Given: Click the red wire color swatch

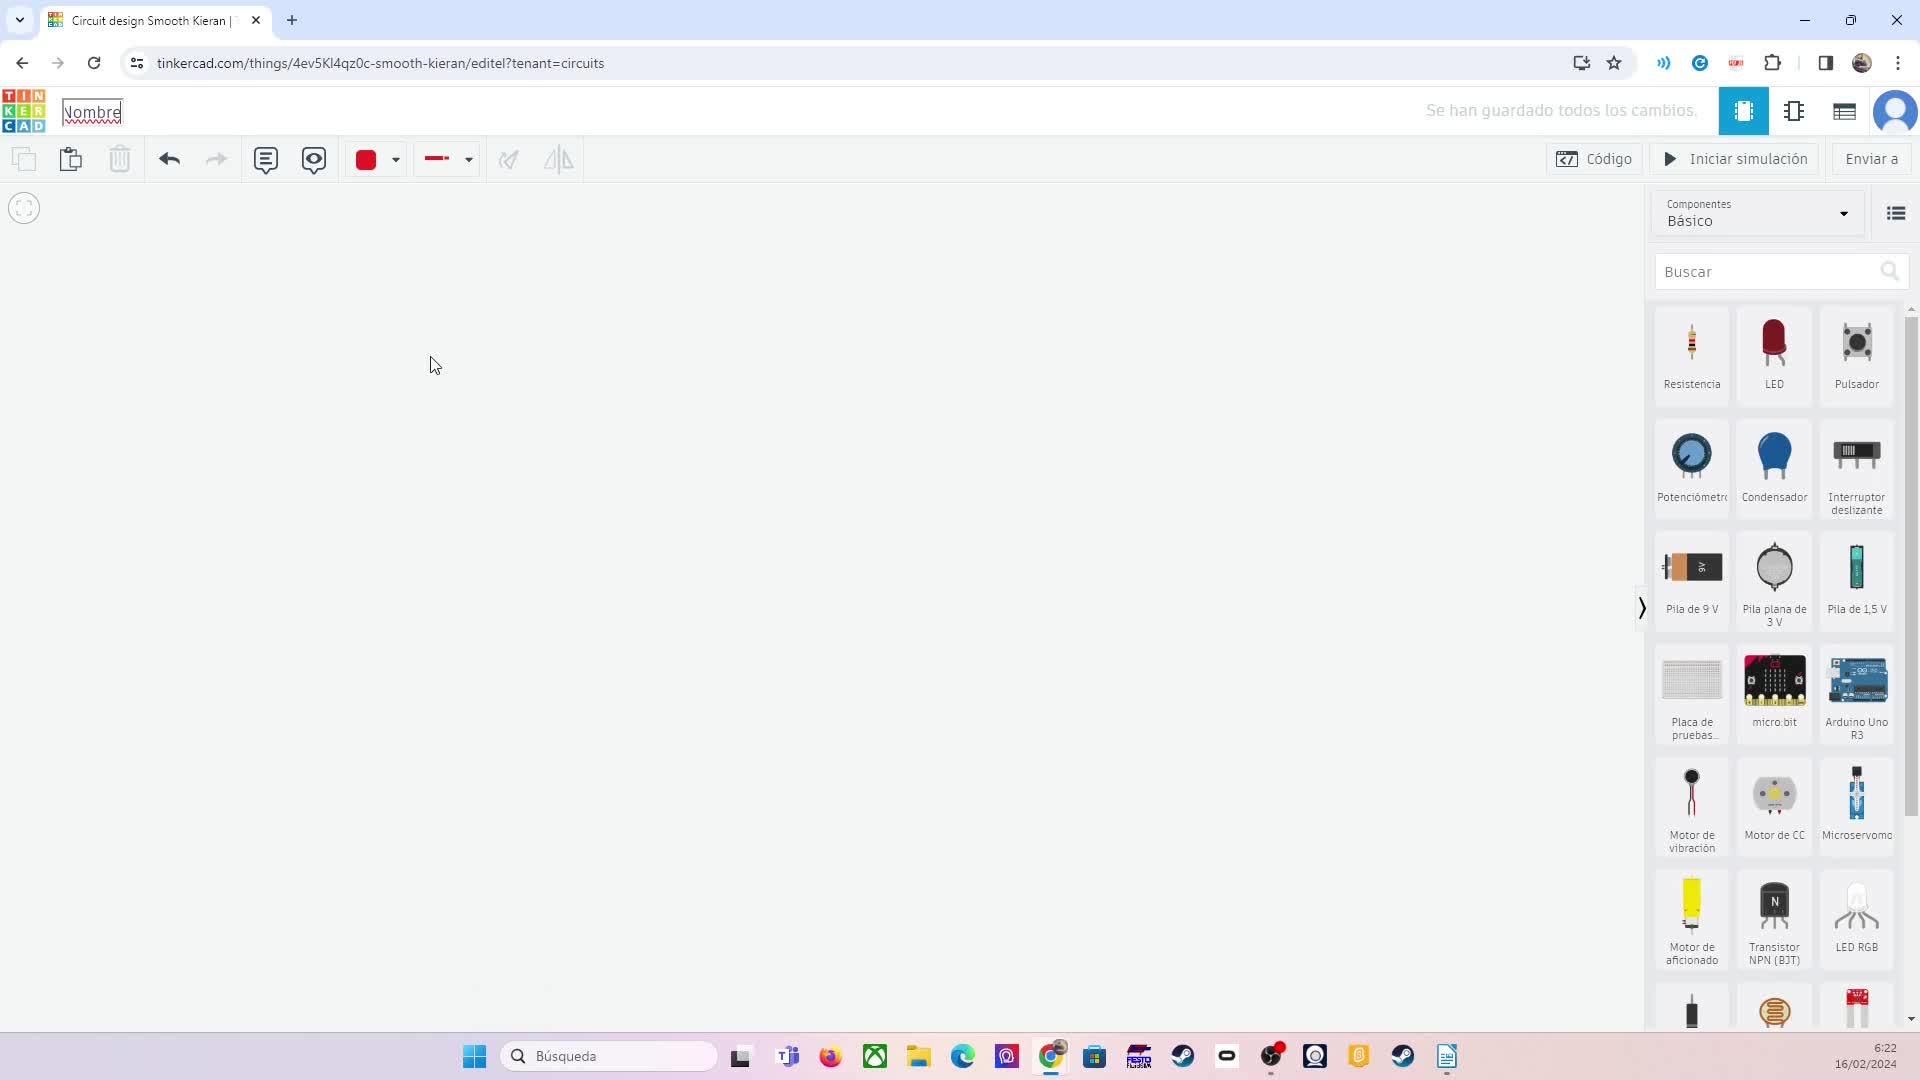Looking at the screenshot, I should [x=366, y=160].
